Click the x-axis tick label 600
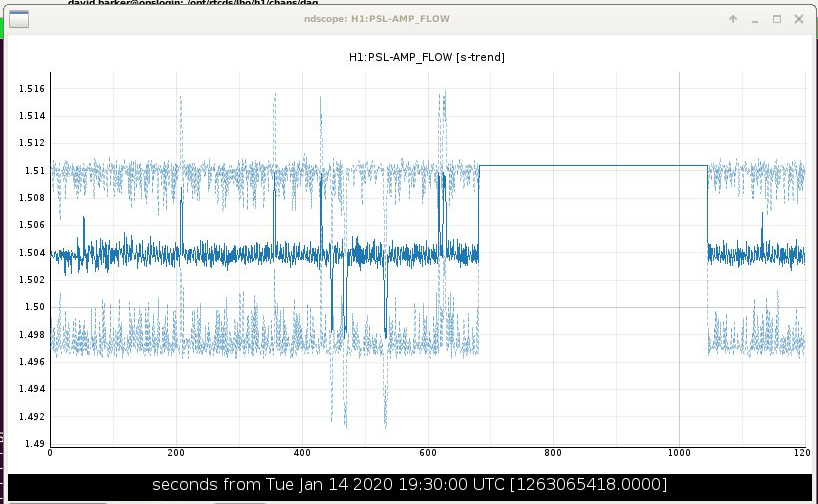 click(x=428, y=453)
